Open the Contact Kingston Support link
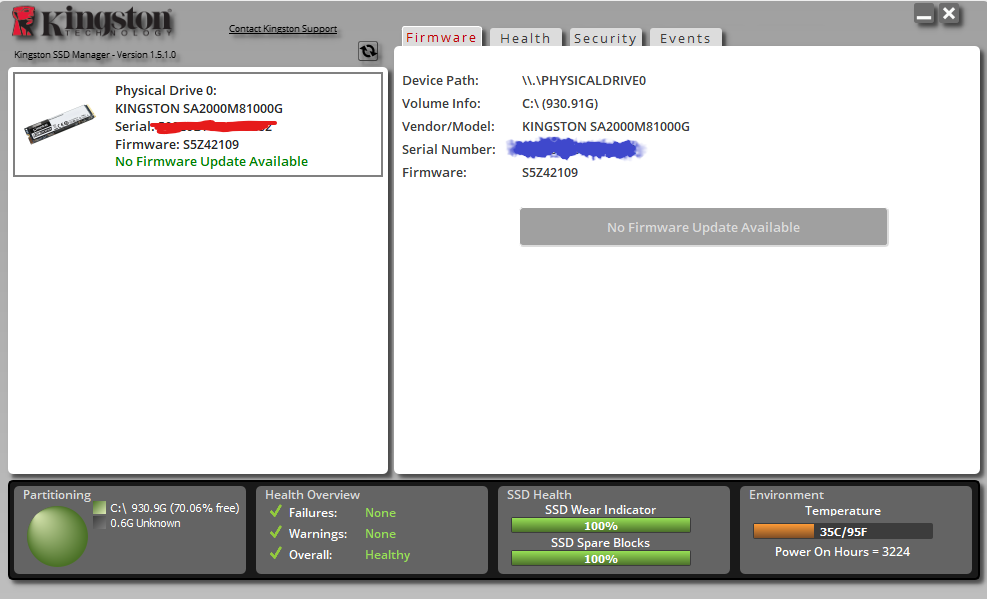 (x=283, y=29)
